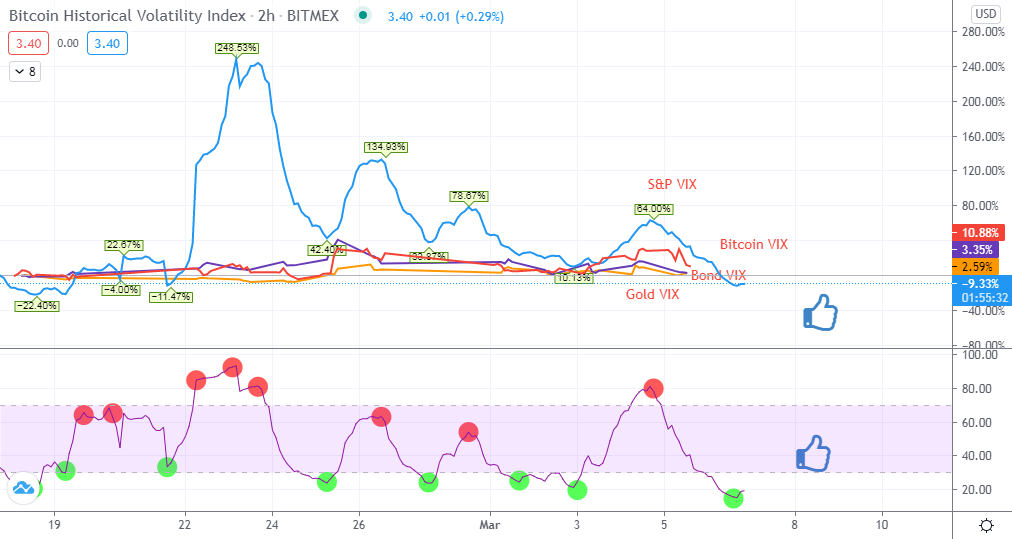This screenshot has width=1012, height=539.
Task: Click the 22.67% price label
Action: 124,245
